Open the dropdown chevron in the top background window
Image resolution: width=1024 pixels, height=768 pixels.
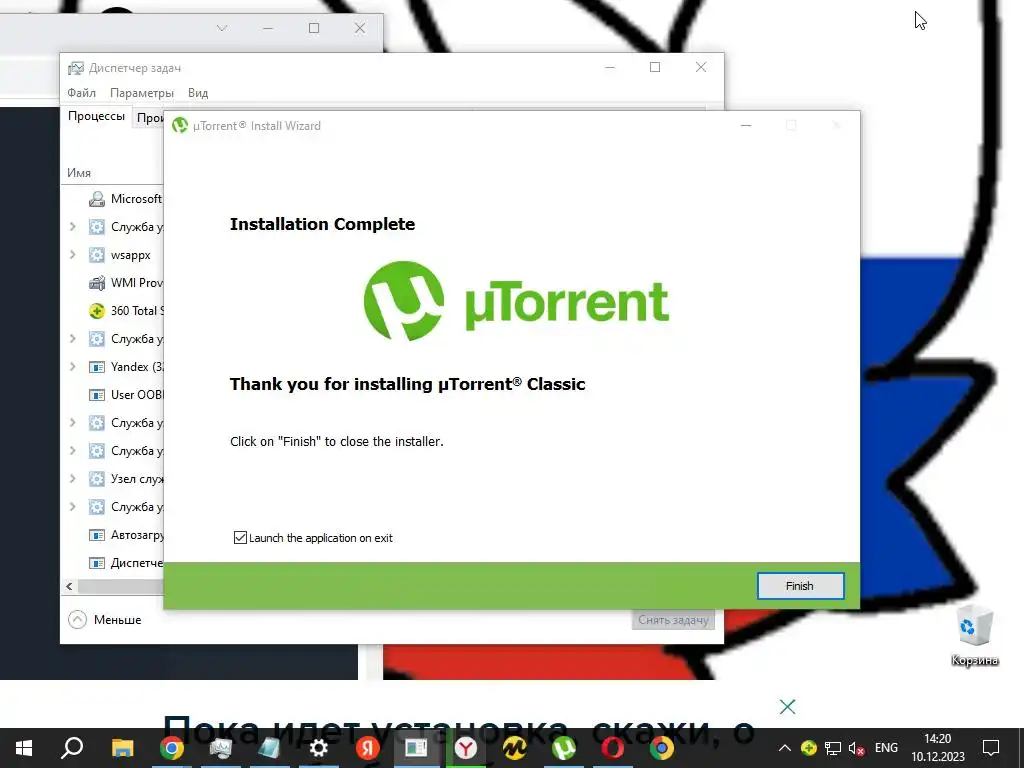click(x=222, y=28)
